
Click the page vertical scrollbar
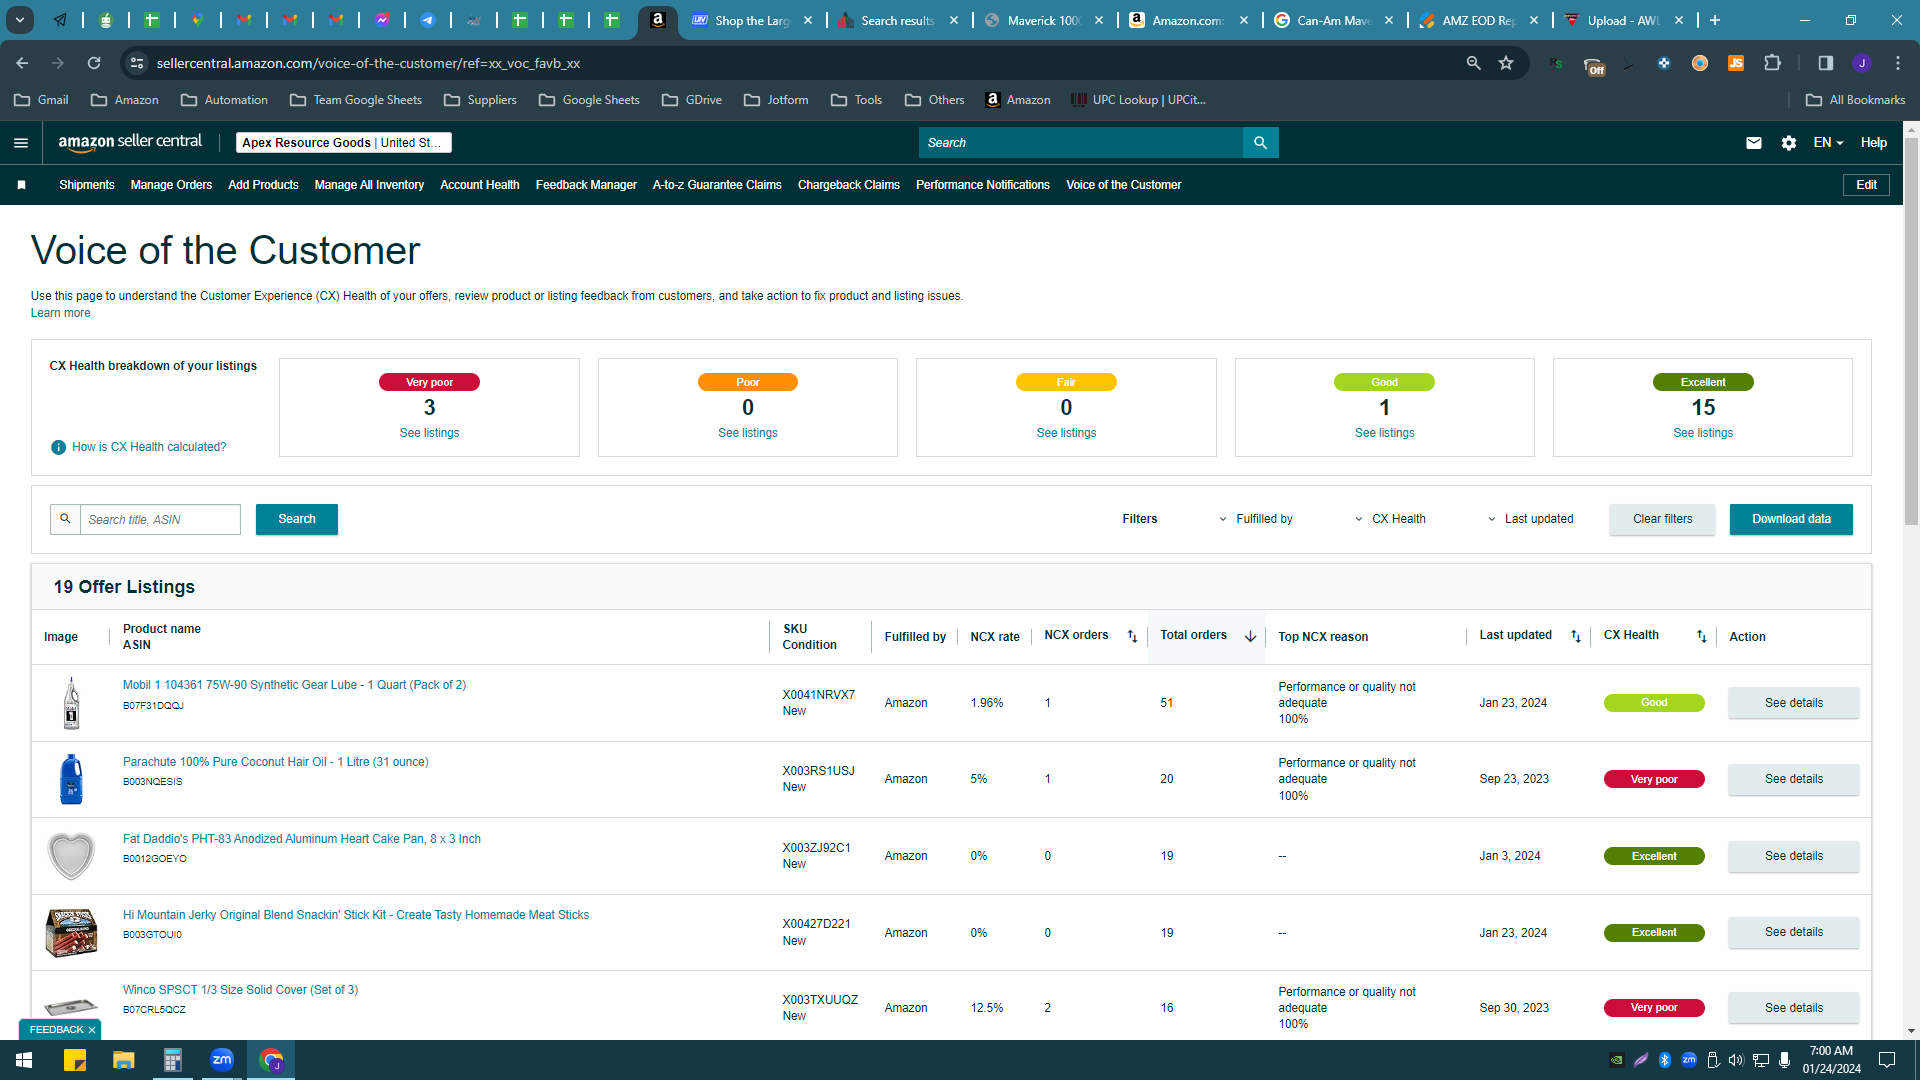pyautogui.click(x=1911, y=330)
